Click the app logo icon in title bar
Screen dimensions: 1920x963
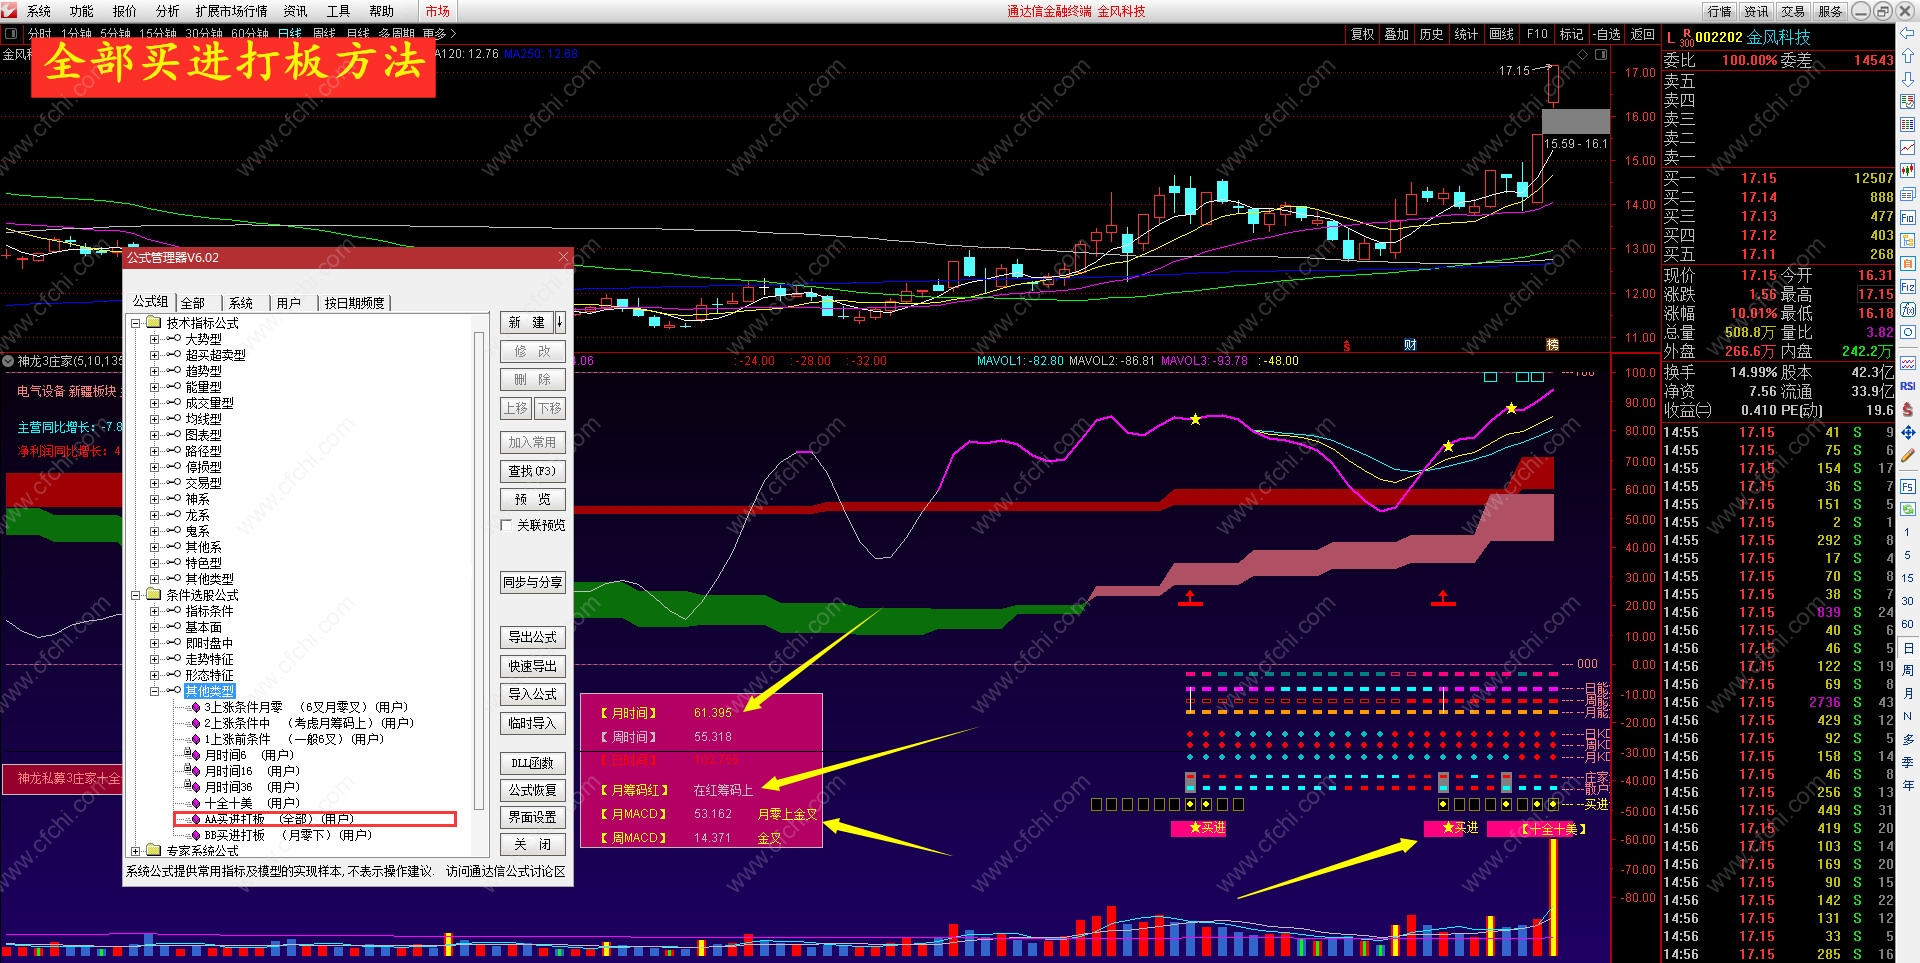coord(10,11)
